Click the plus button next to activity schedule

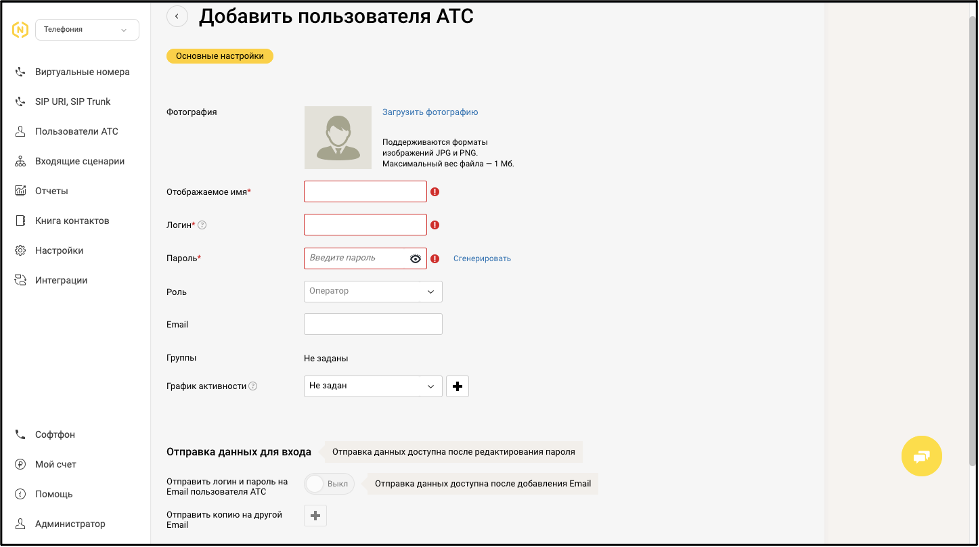click(x=457, y=386)
